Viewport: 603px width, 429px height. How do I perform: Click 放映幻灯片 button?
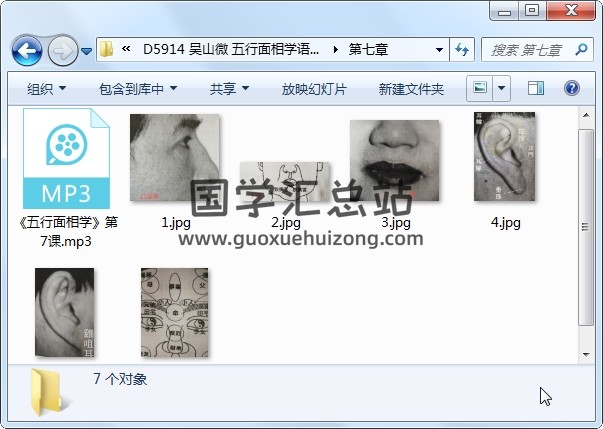coord(314,89)
